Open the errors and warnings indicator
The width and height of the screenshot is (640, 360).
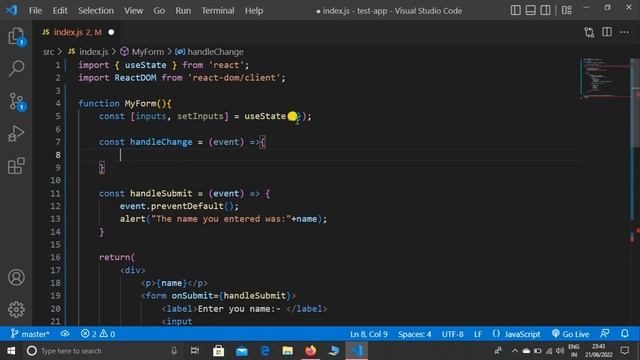coord(98,334)
